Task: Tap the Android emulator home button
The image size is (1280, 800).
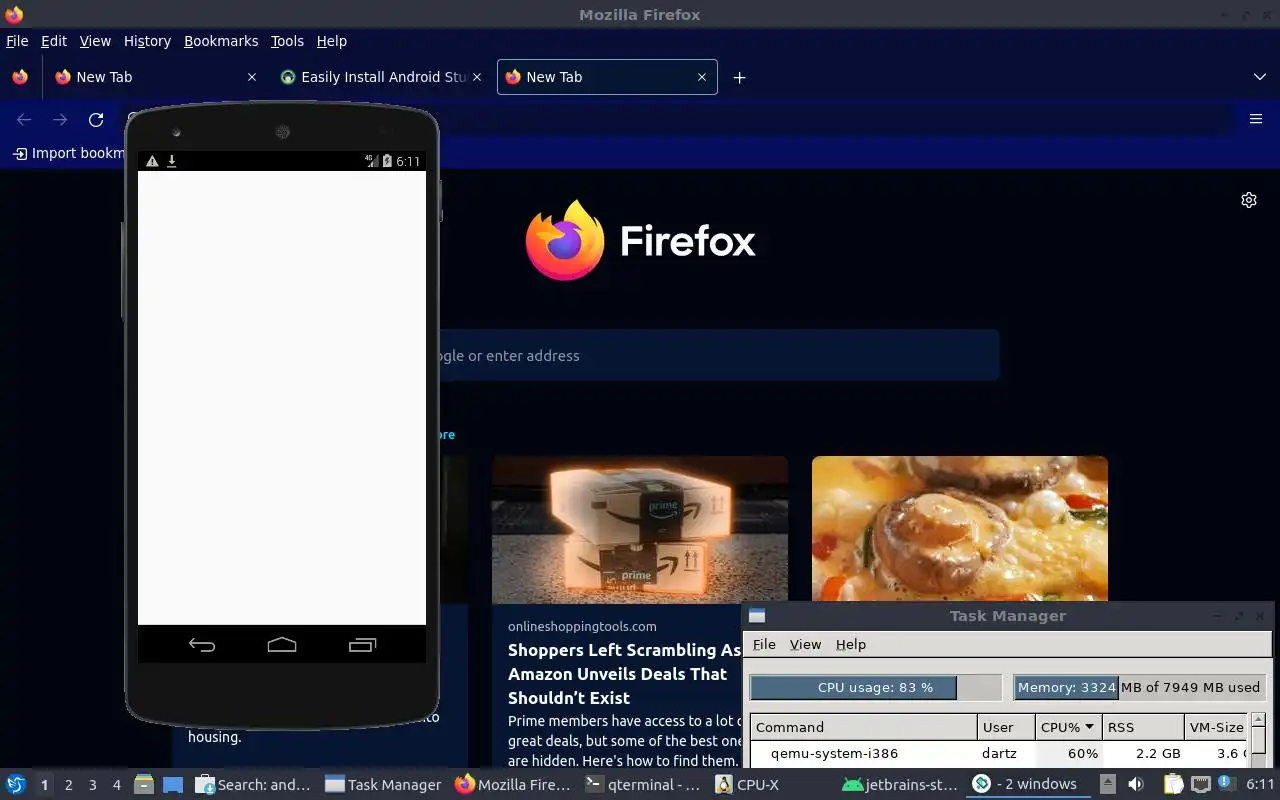Action: [282, 645]
